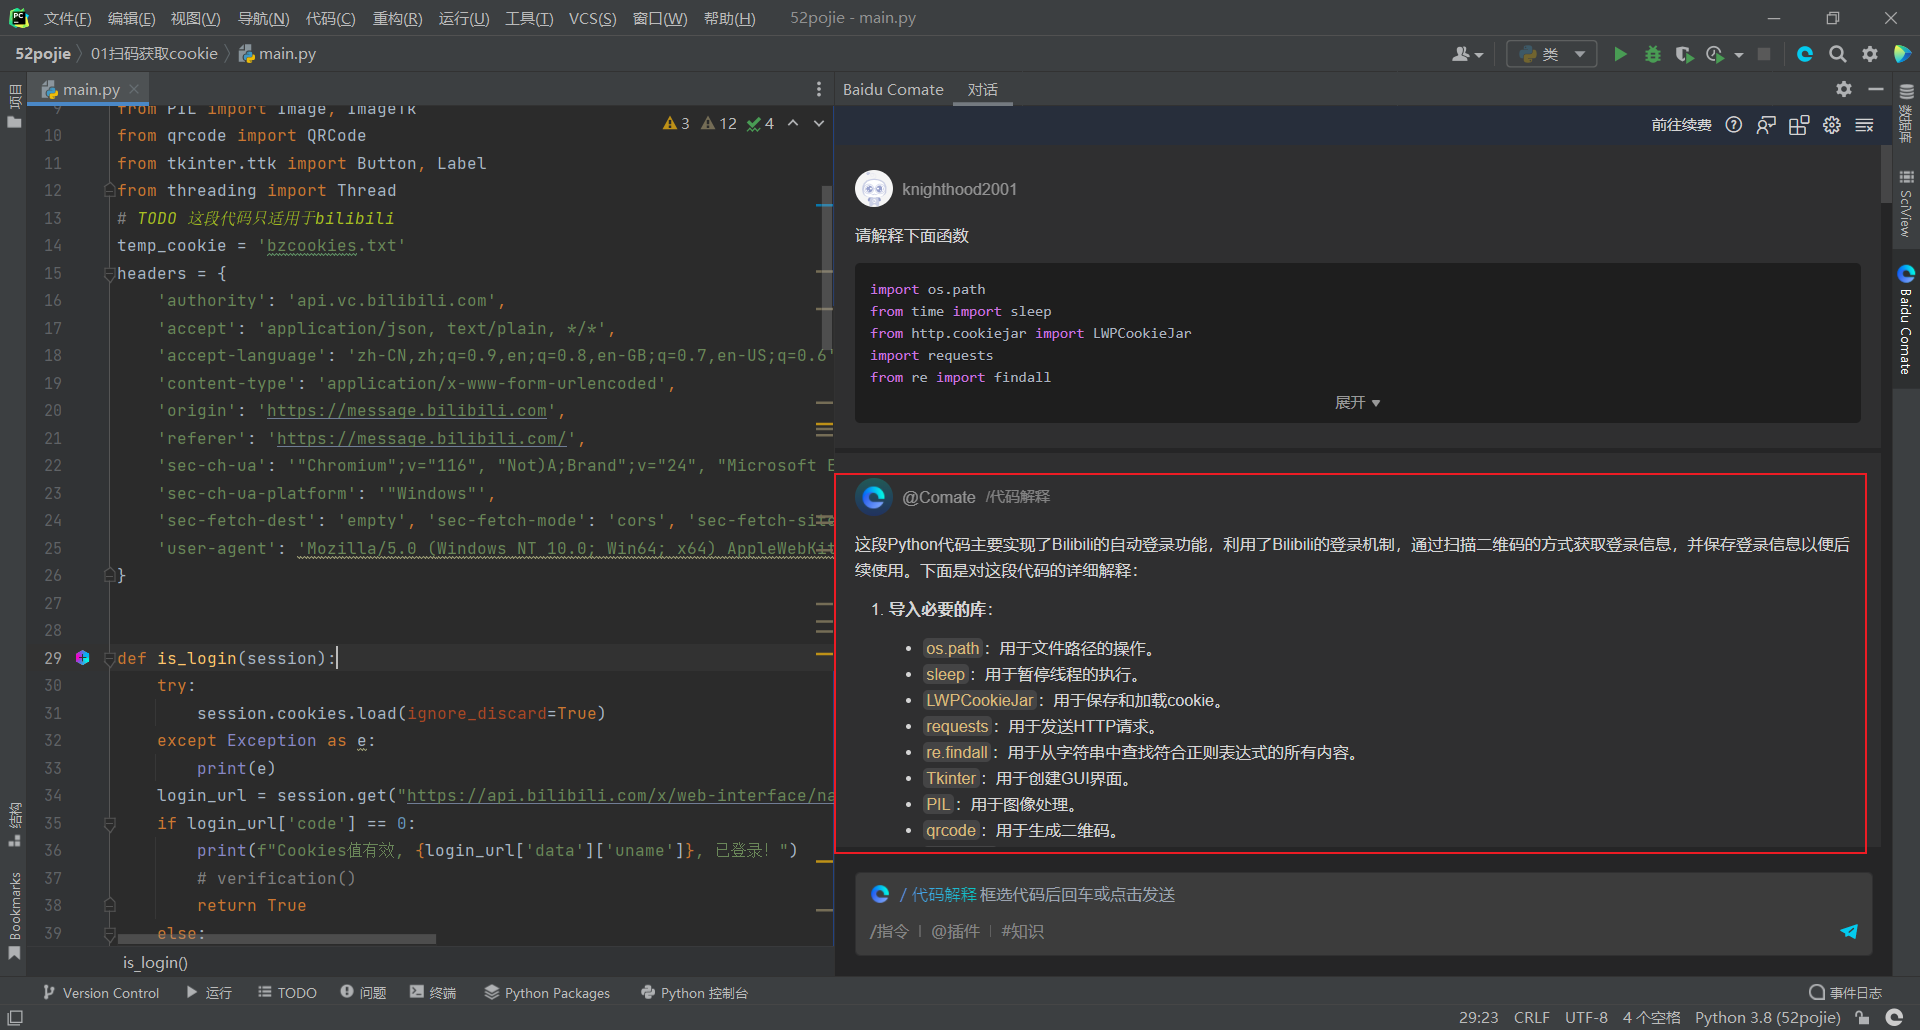Open the Baidu Comate side strip button
The width and height of the screenshot is (1920, 1030).
click(x=1906, y=320)
